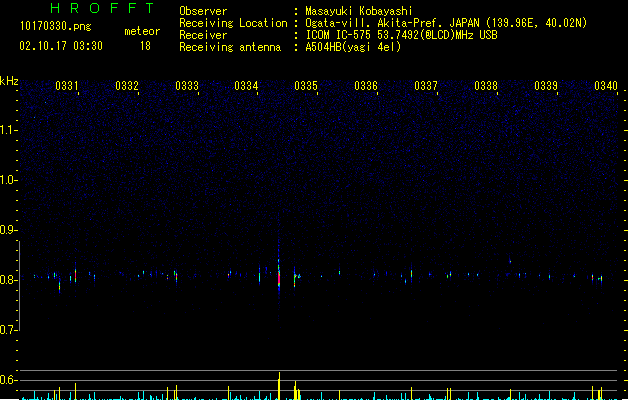Image resolution: width=629 pixels, height=400 pixels.
Task: Click the 0332 time marker
Action: (x=127, y=86)
